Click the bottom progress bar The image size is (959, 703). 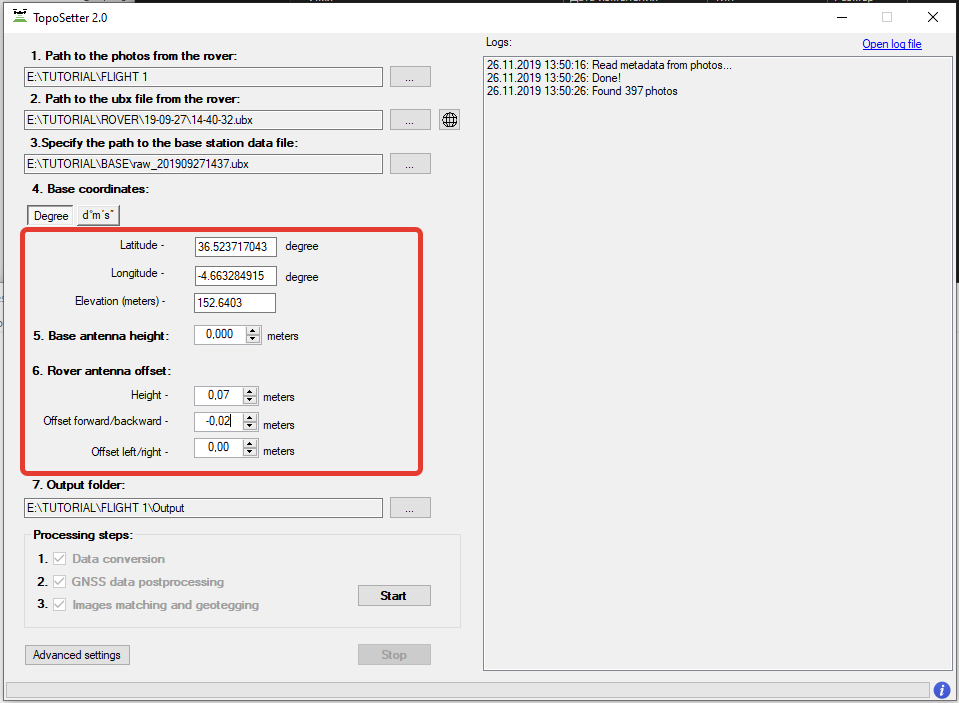point(467,690)
